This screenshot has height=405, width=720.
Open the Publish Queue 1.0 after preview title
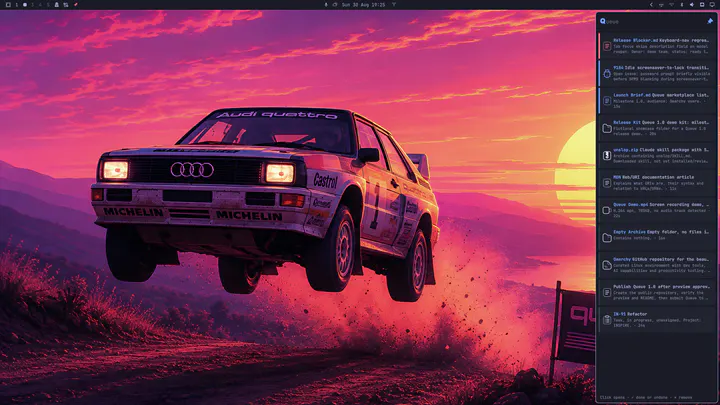pyautogui.click(x=661, y=287)
